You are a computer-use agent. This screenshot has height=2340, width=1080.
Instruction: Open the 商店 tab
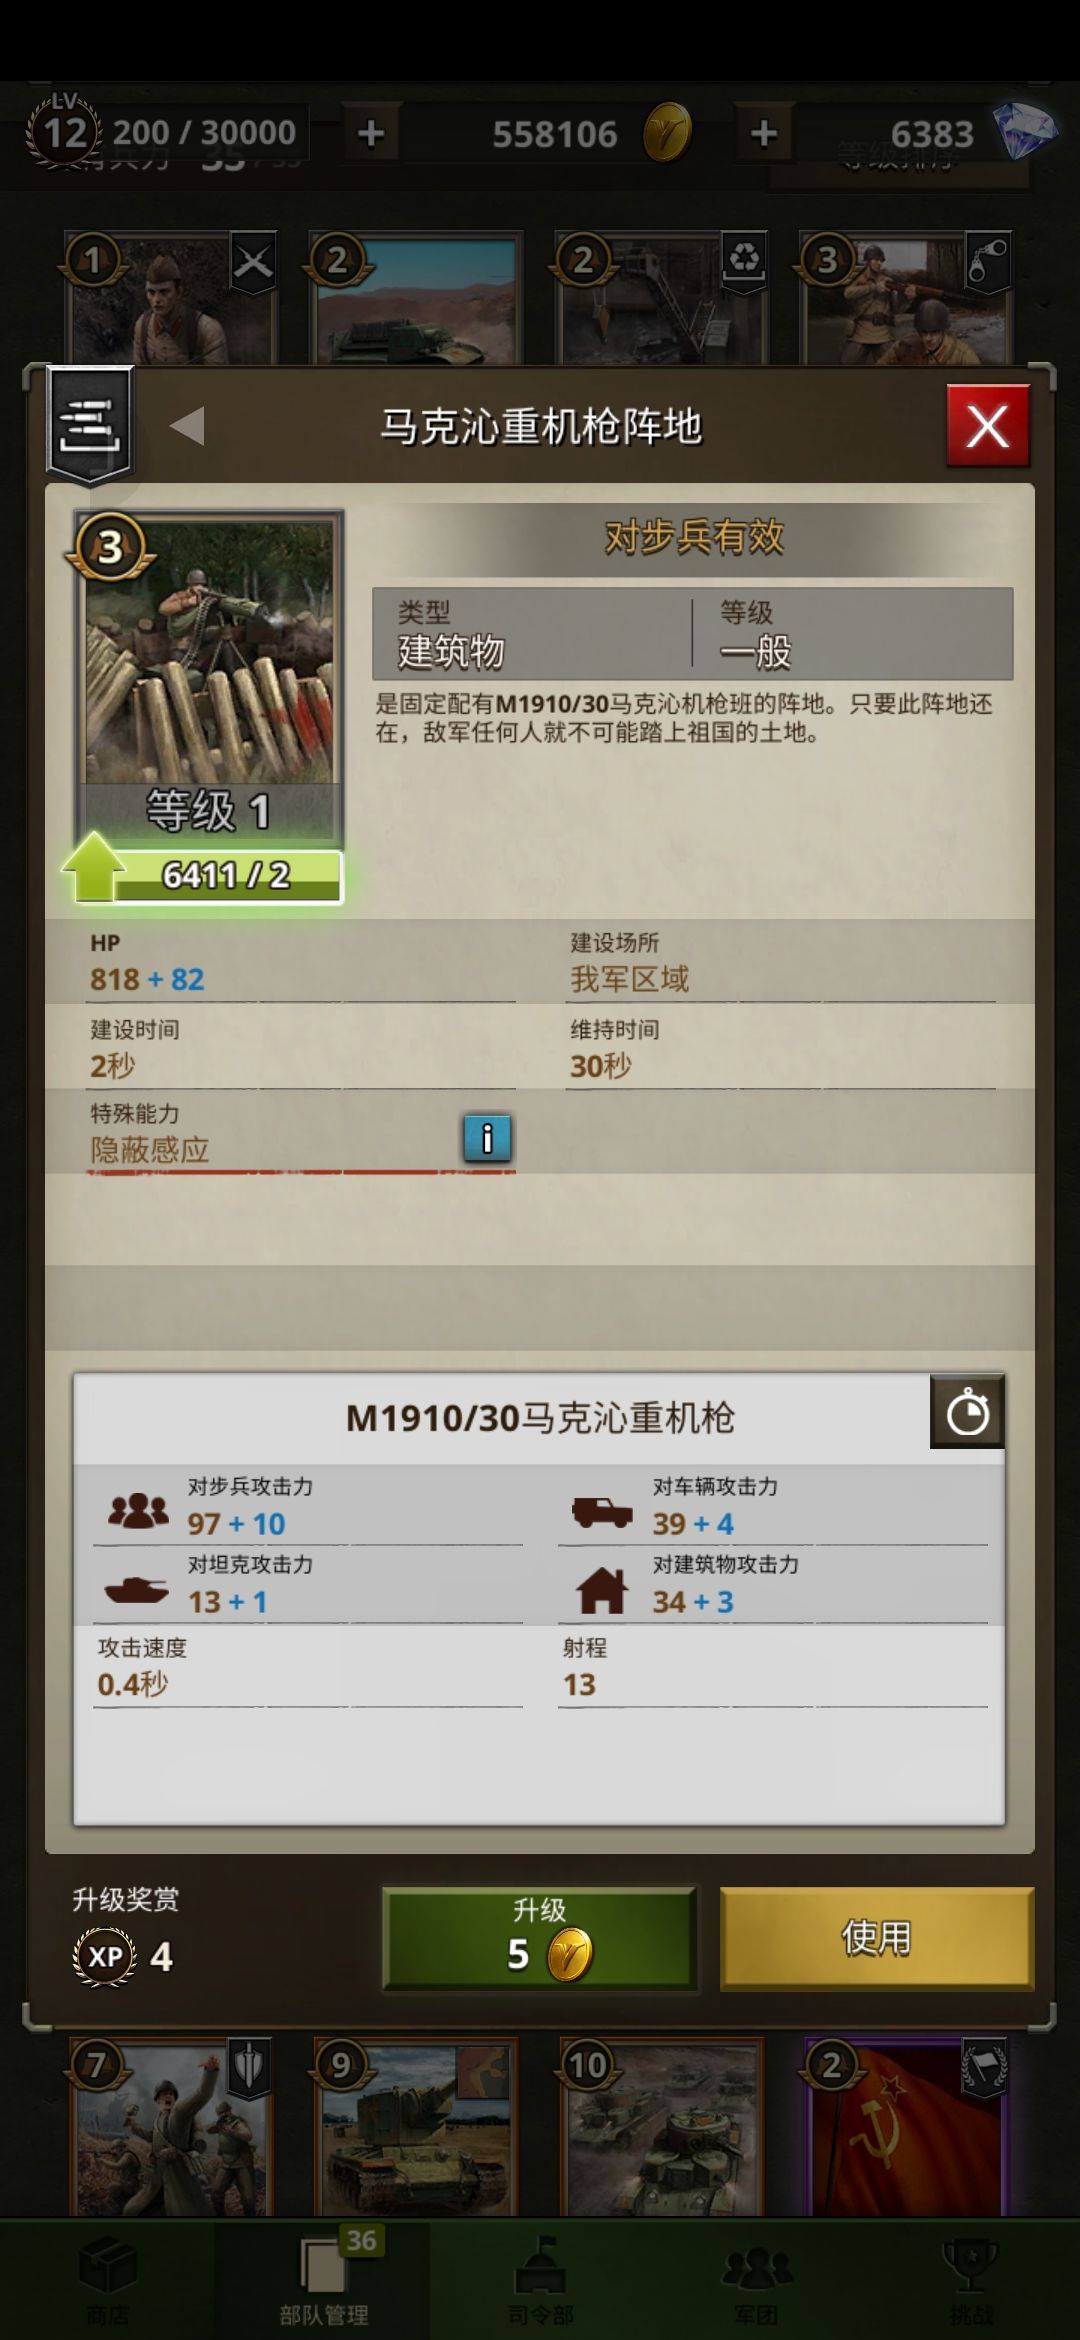pyautogui.click(x=108, y=2278)
